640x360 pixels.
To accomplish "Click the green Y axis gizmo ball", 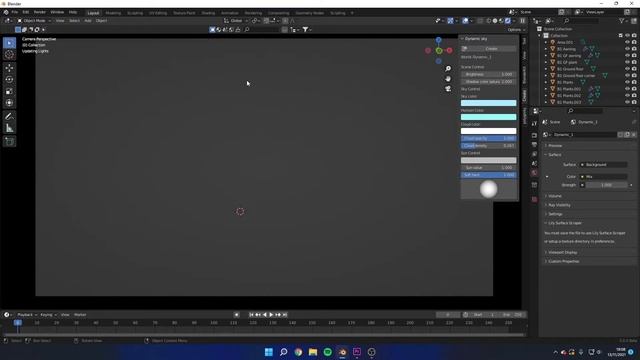I will [439, 51].
